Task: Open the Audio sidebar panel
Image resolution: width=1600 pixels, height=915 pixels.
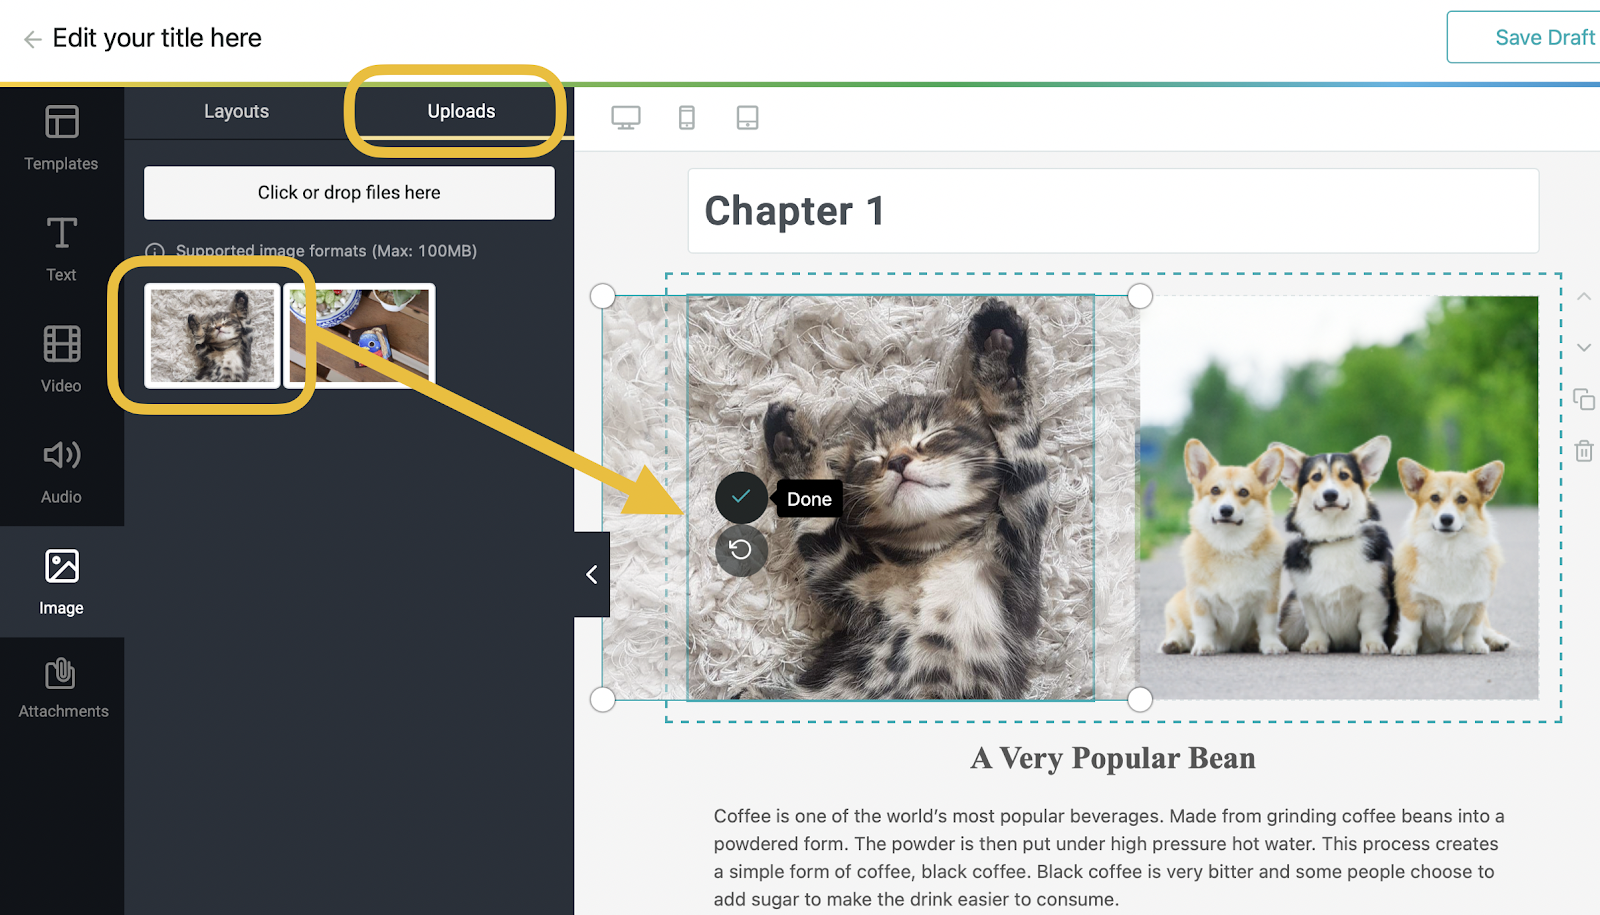Action: pos(61,471)
